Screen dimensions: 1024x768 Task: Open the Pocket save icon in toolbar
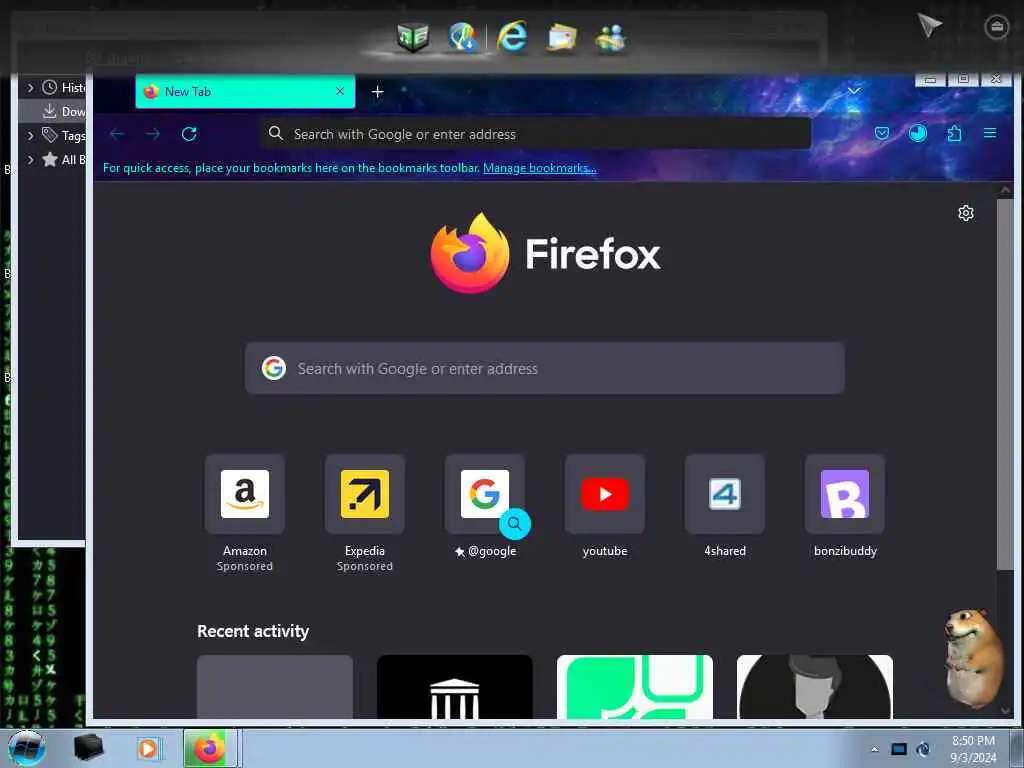pos(882,133)
